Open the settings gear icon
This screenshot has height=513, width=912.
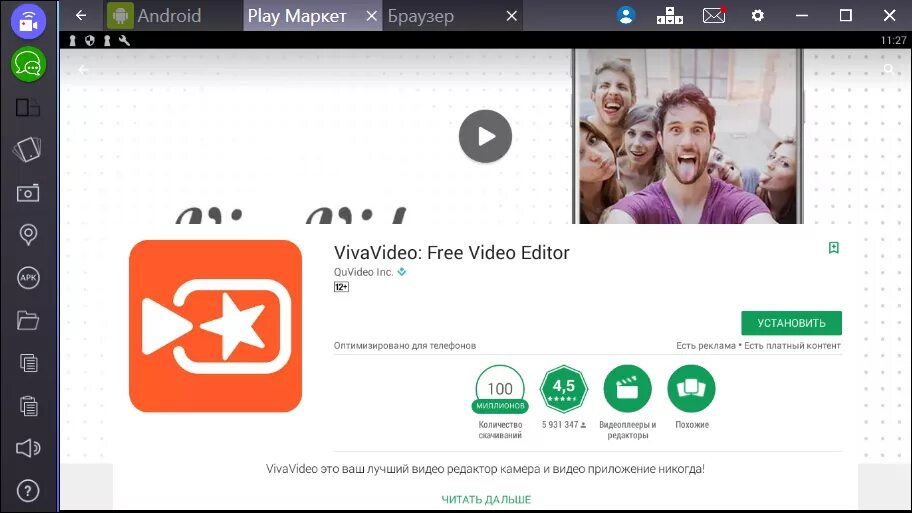click(757, 16)
